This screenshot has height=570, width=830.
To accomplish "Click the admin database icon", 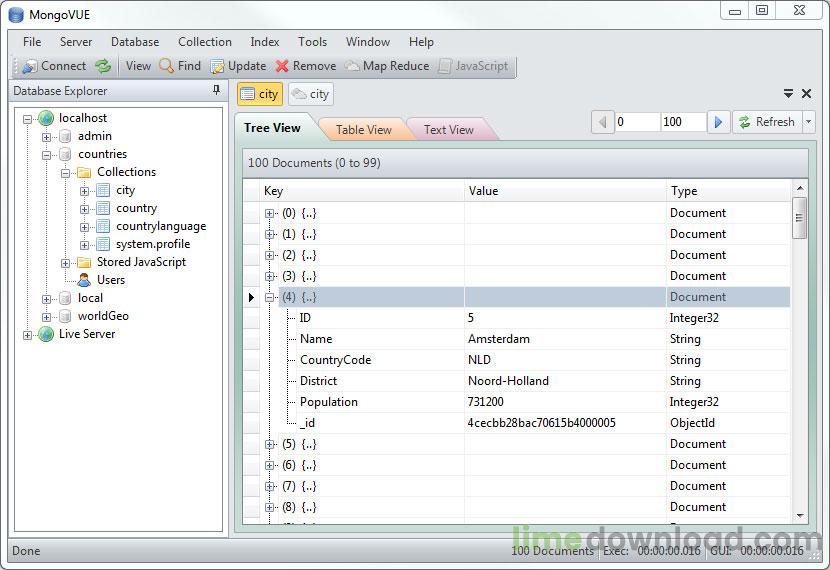I will (65, 137).
